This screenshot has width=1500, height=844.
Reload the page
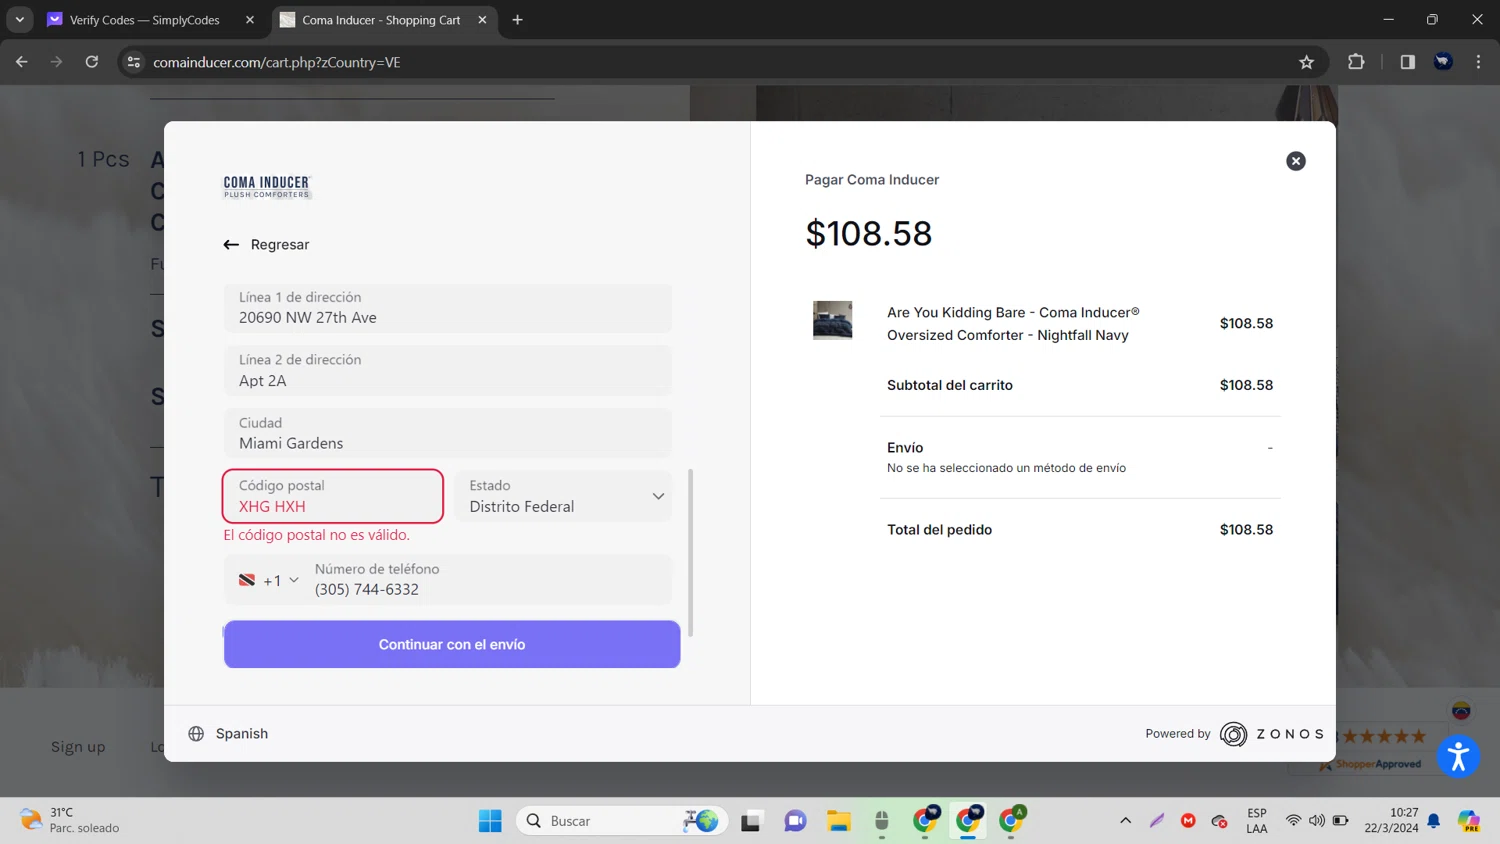(91, 62)
